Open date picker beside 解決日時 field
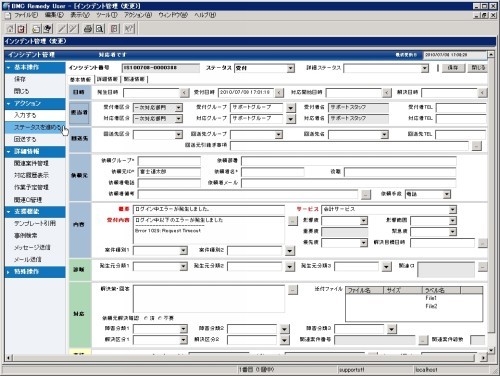The width and height of the screenshot is (500, 376). pyautogui.click(x=482, y=93)
